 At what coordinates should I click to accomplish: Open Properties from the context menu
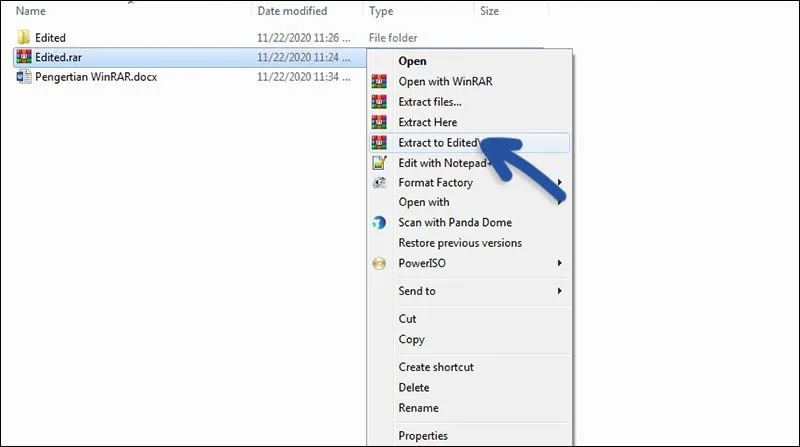click(x=469, y=435)
